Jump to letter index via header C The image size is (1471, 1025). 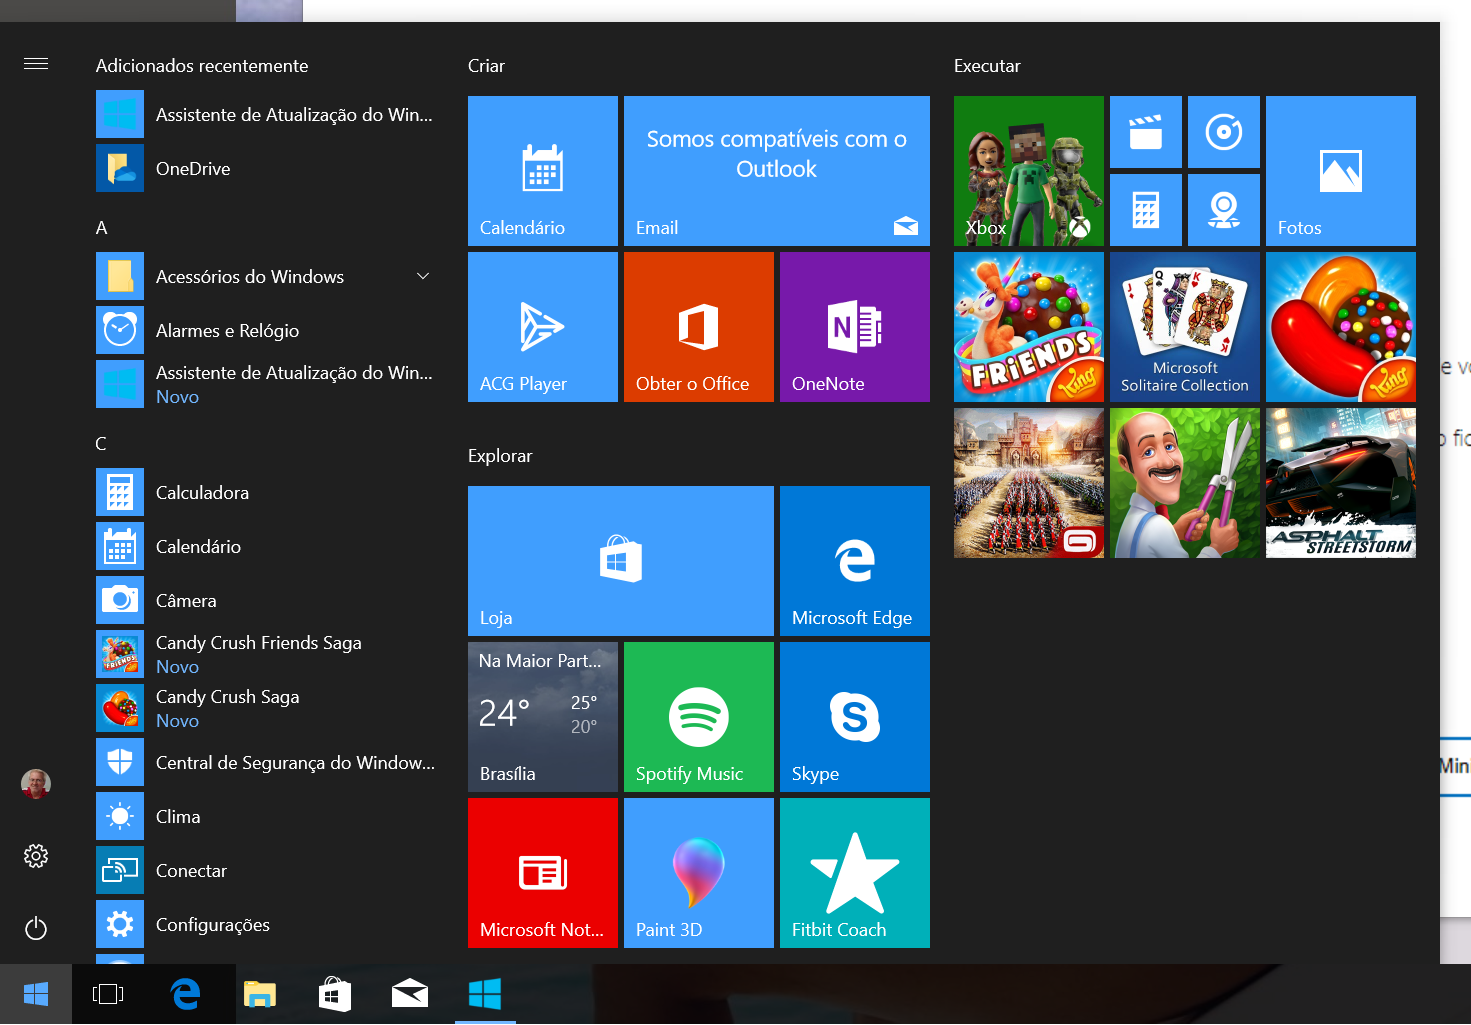tap(101, 444)
